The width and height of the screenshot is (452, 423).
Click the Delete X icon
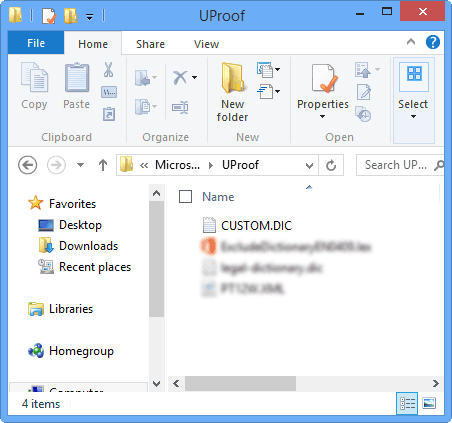point(180,77)
